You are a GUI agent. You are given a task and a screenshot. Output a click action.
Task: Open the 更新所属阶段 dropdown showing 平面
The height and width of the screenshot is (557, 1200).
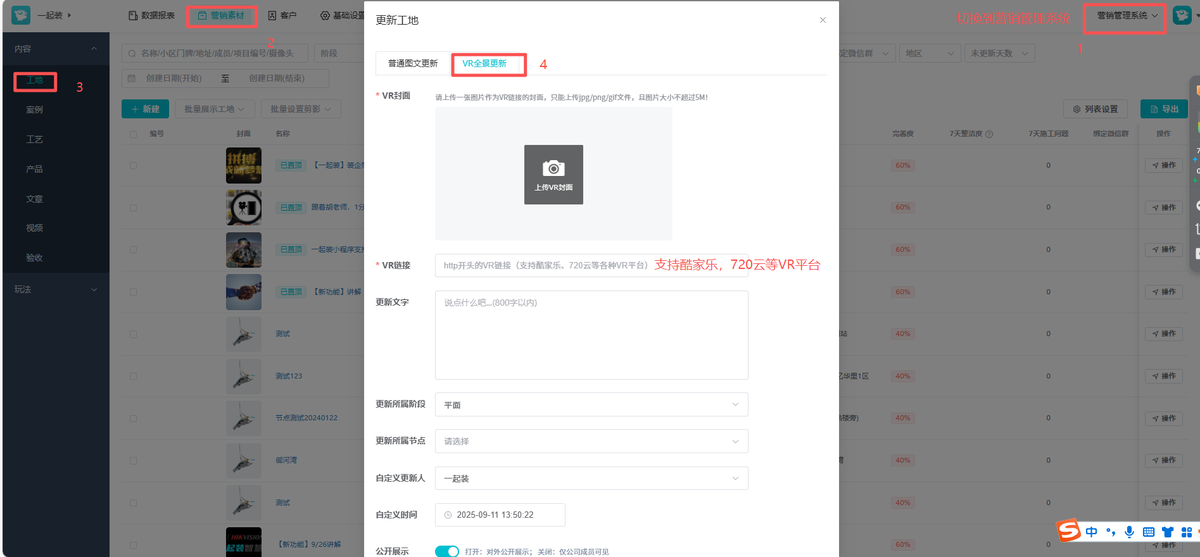[x=591, y=405]
